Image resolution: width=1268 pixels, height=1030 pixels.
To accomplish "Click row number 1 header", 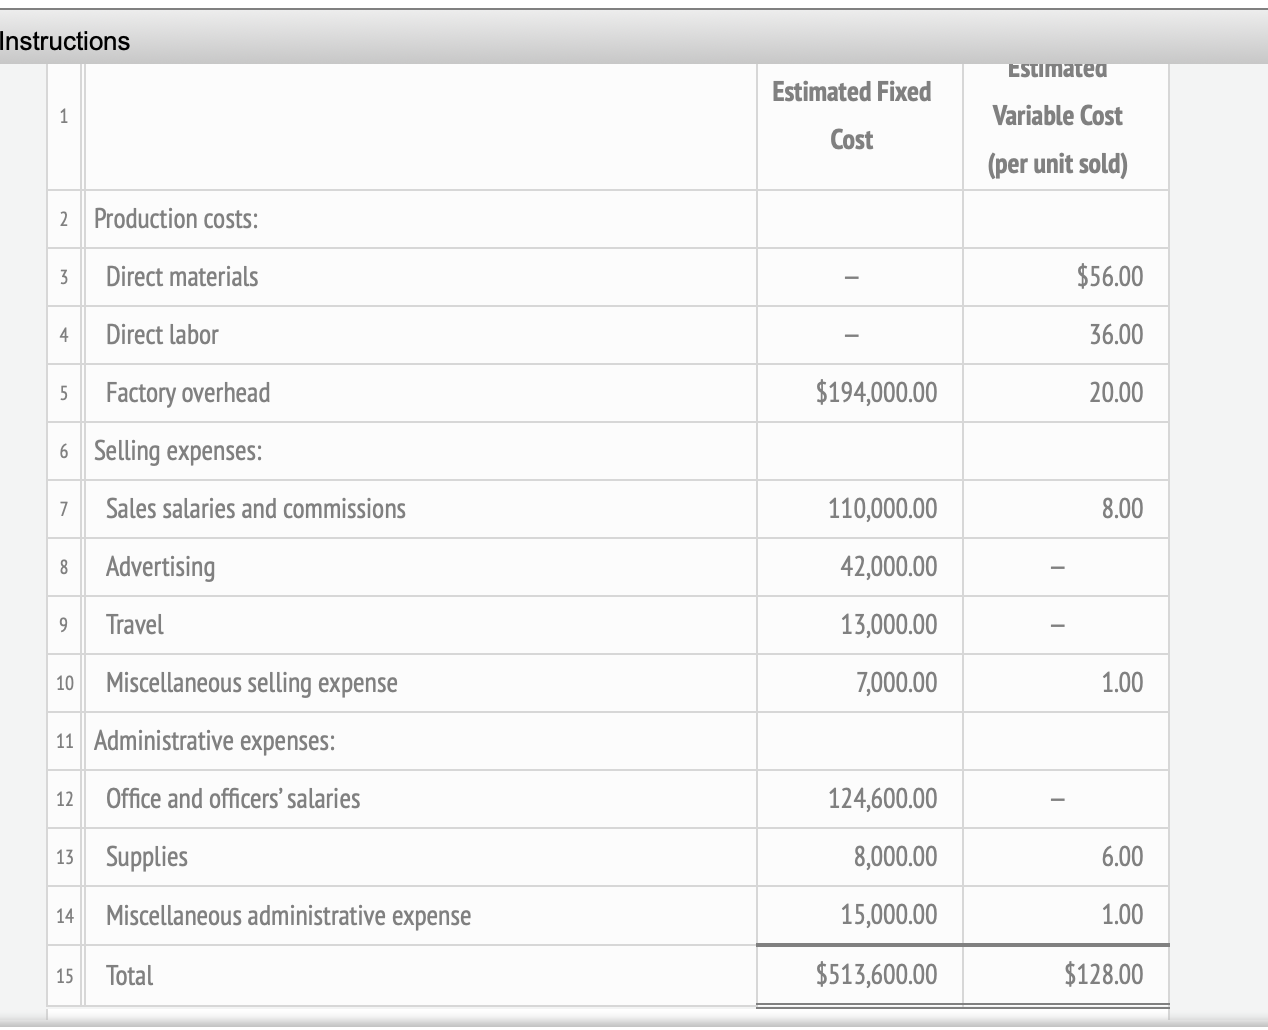I will 62,117.
